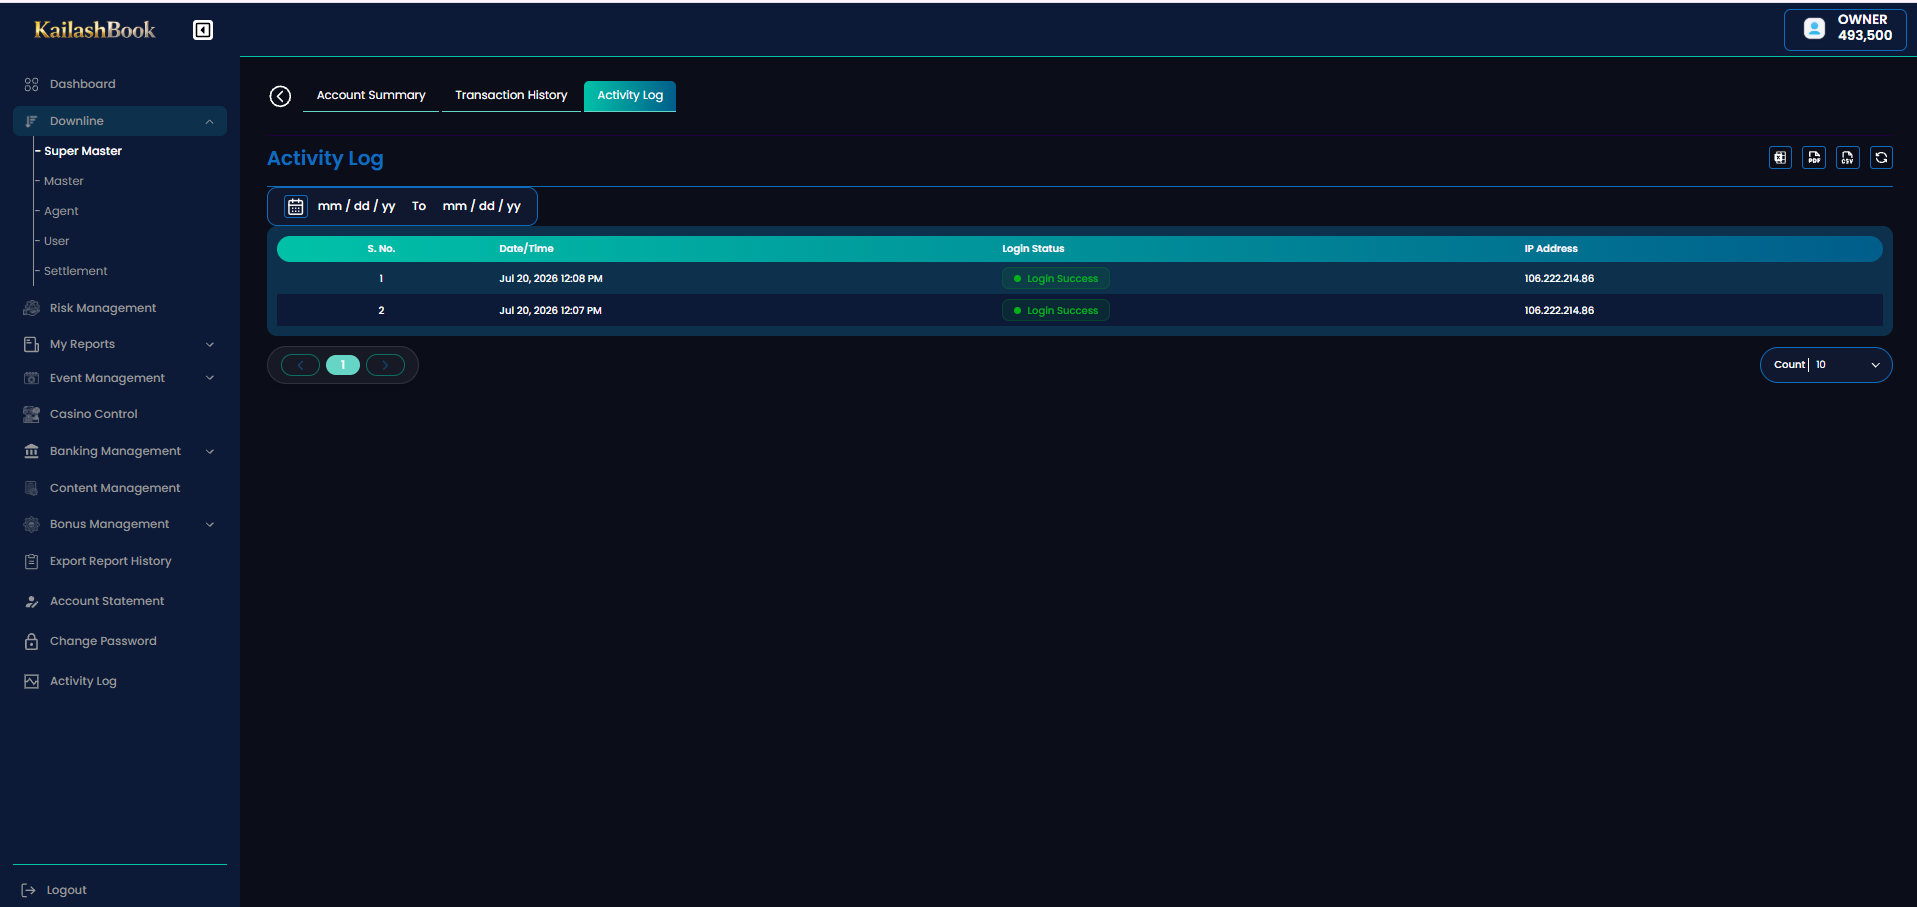Screen dimensions: 1917x907
Task: Expand the Event Management chevron
Action: tap(210, 378)
